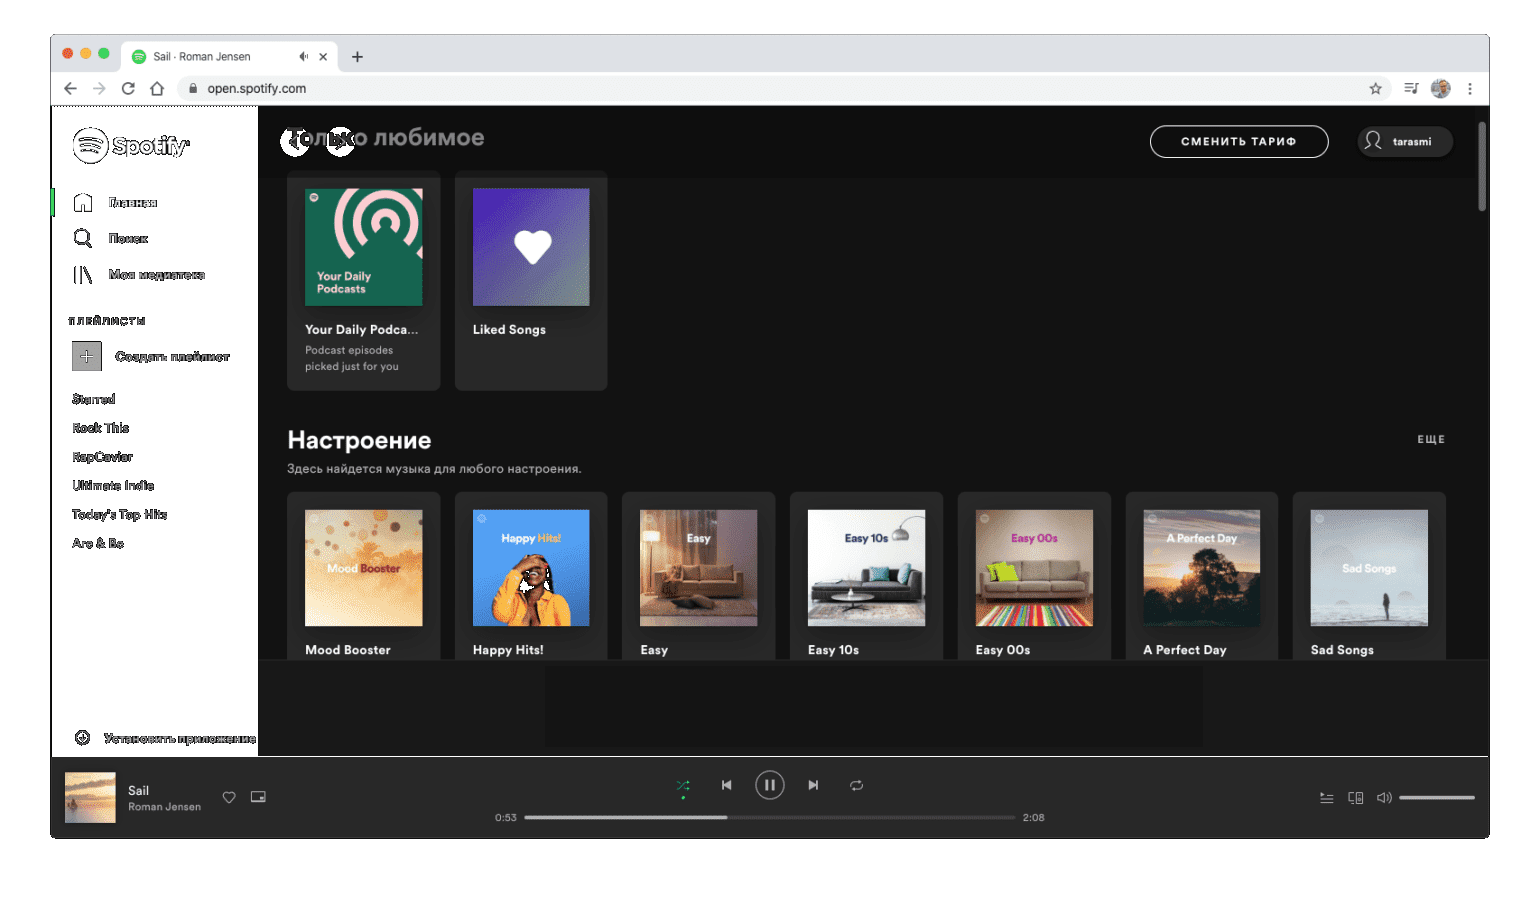The image size is (1540, 905).
Task: Like the current song with the heart
Action: 229,797
